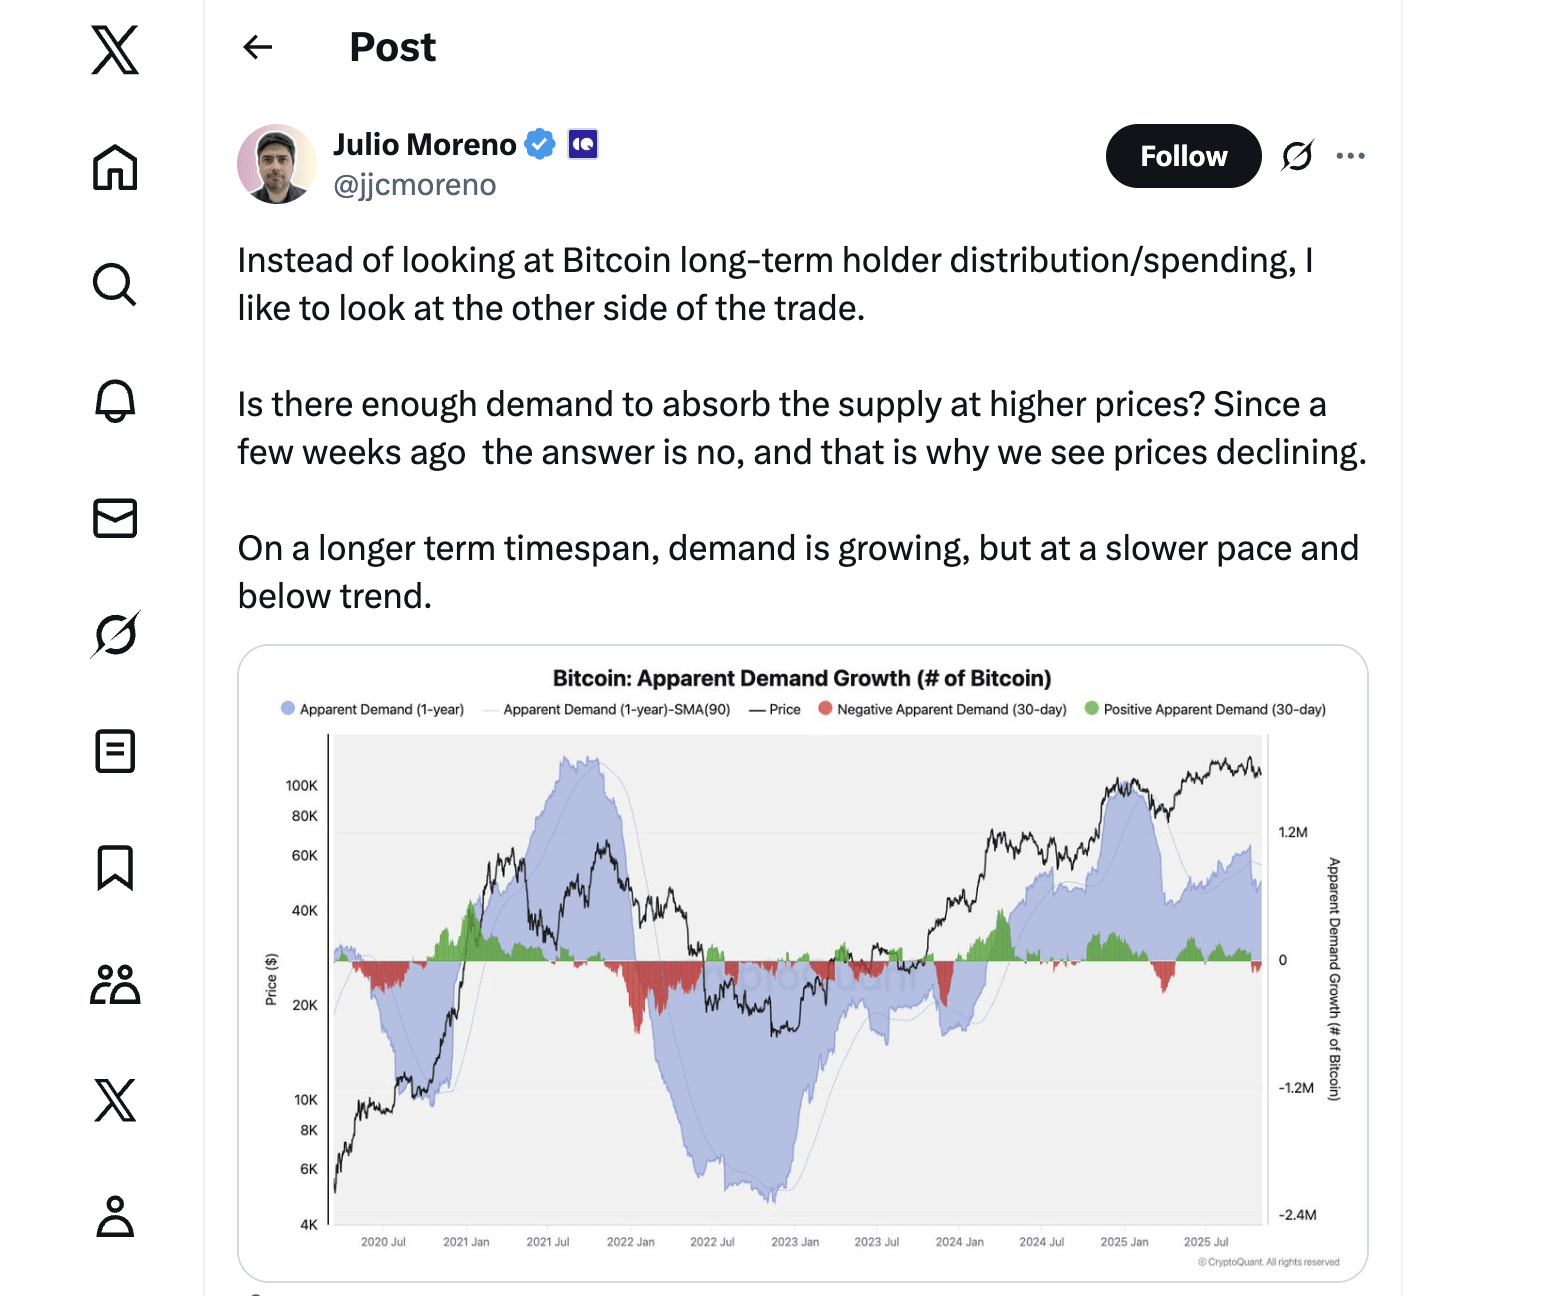Click the Julio Moreno display name

(x=424, y=145)
